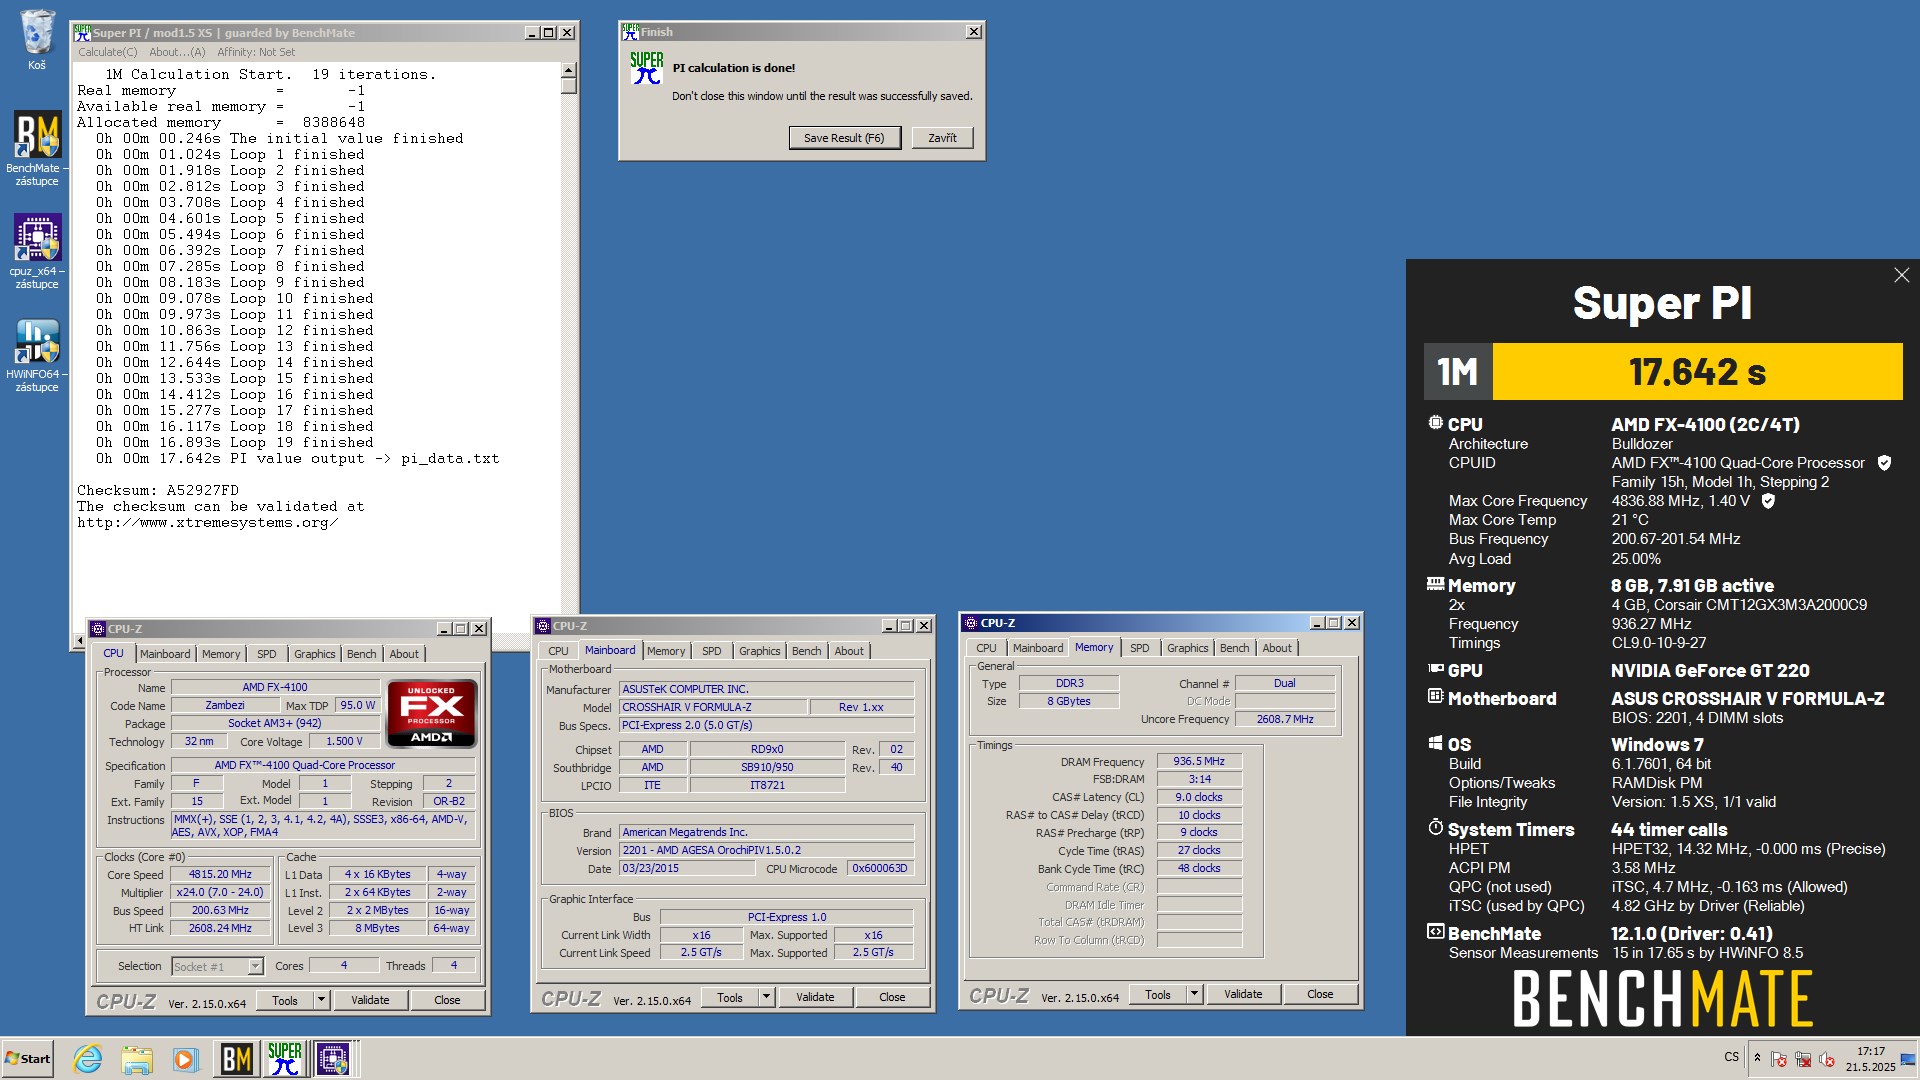Click the 17.642 s result bar in BenchMate
This screenshot has height=1080, width=1920.
click(x=1697, y=372)
